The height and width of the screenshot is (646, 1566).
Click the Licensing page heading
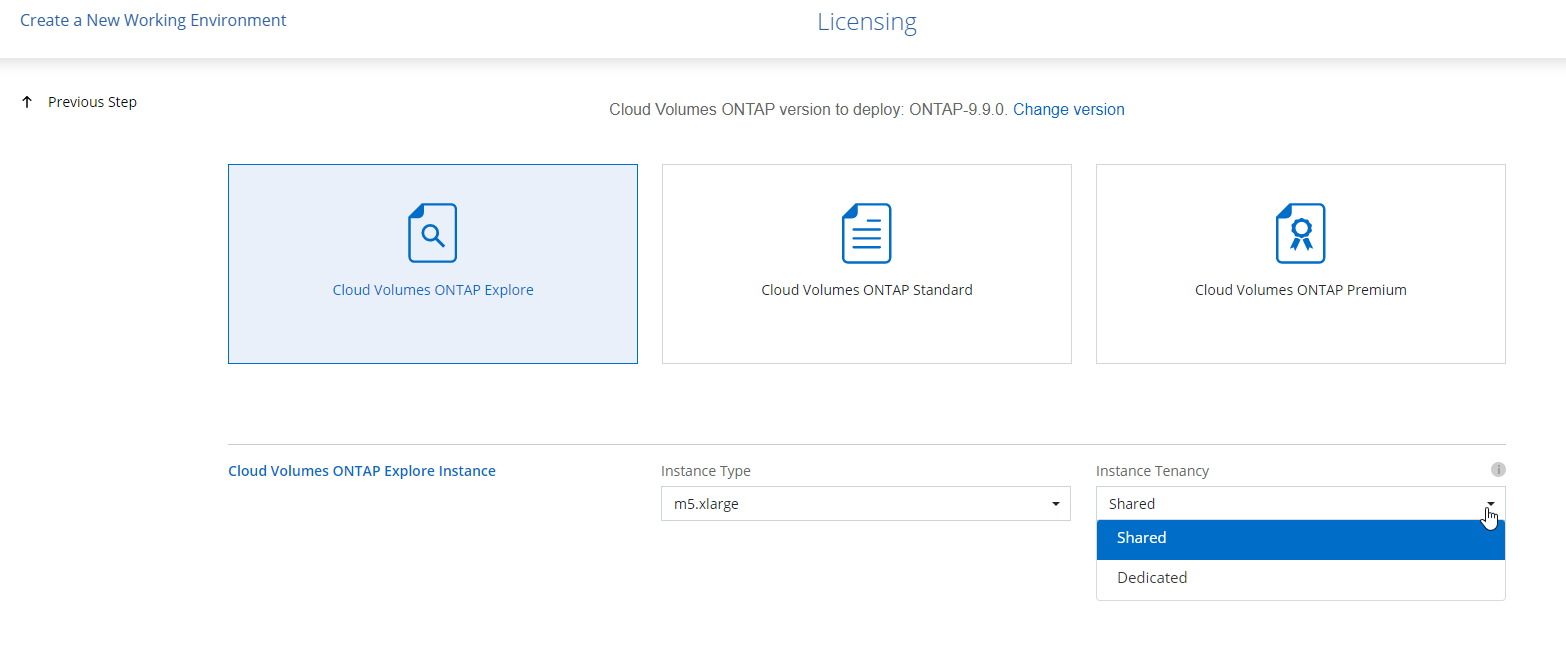(866, 22)
